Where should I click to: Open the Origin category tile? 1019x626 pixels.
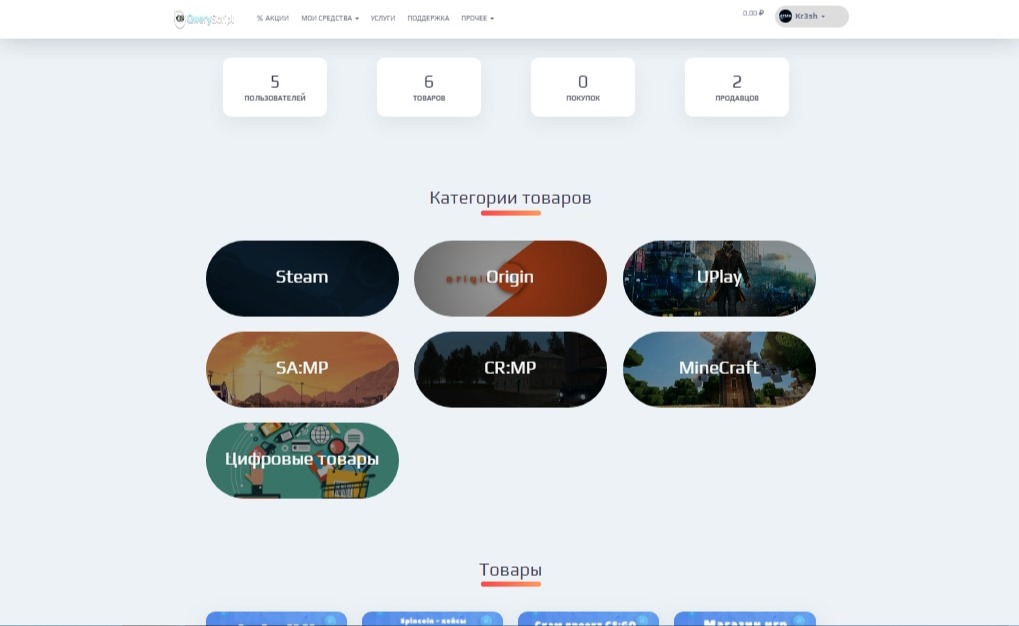[510, 278]
